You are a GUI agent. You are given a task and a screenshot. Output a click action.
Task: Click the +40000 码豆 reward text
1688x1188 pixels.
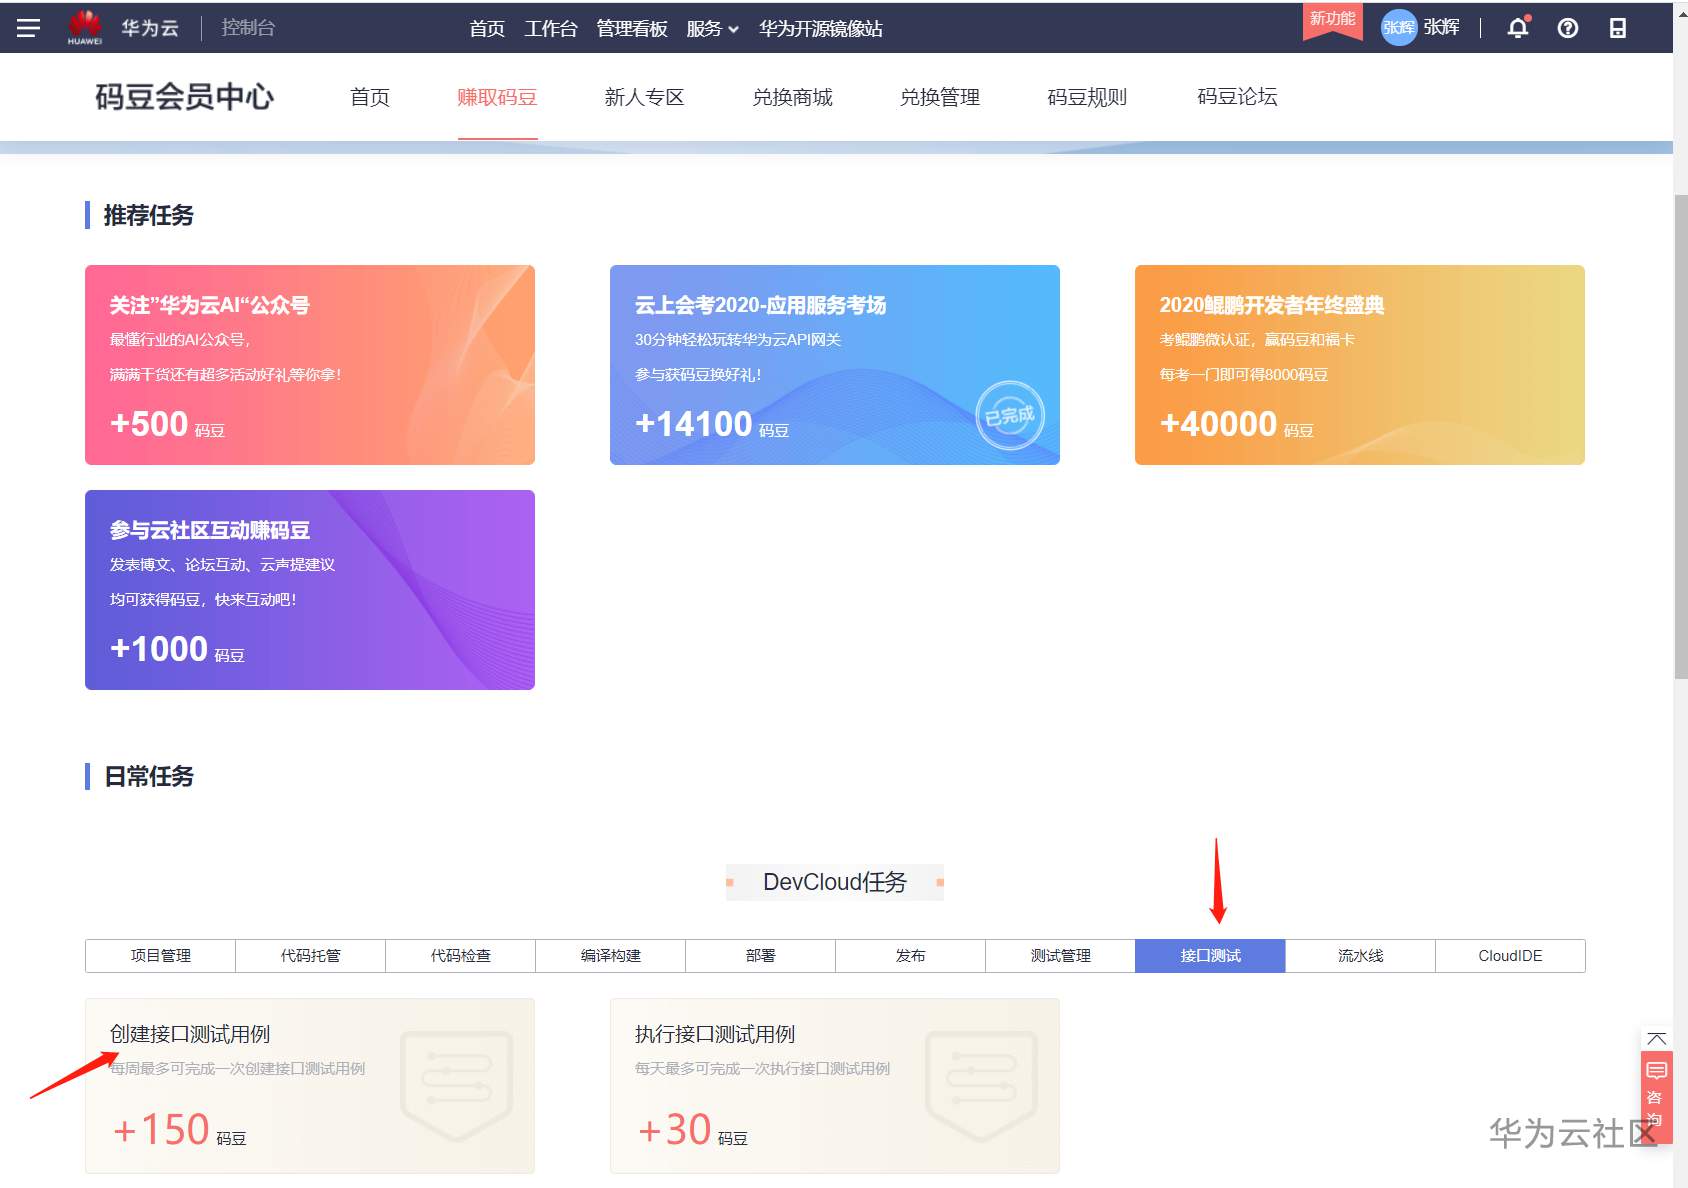pos(1237,424)
